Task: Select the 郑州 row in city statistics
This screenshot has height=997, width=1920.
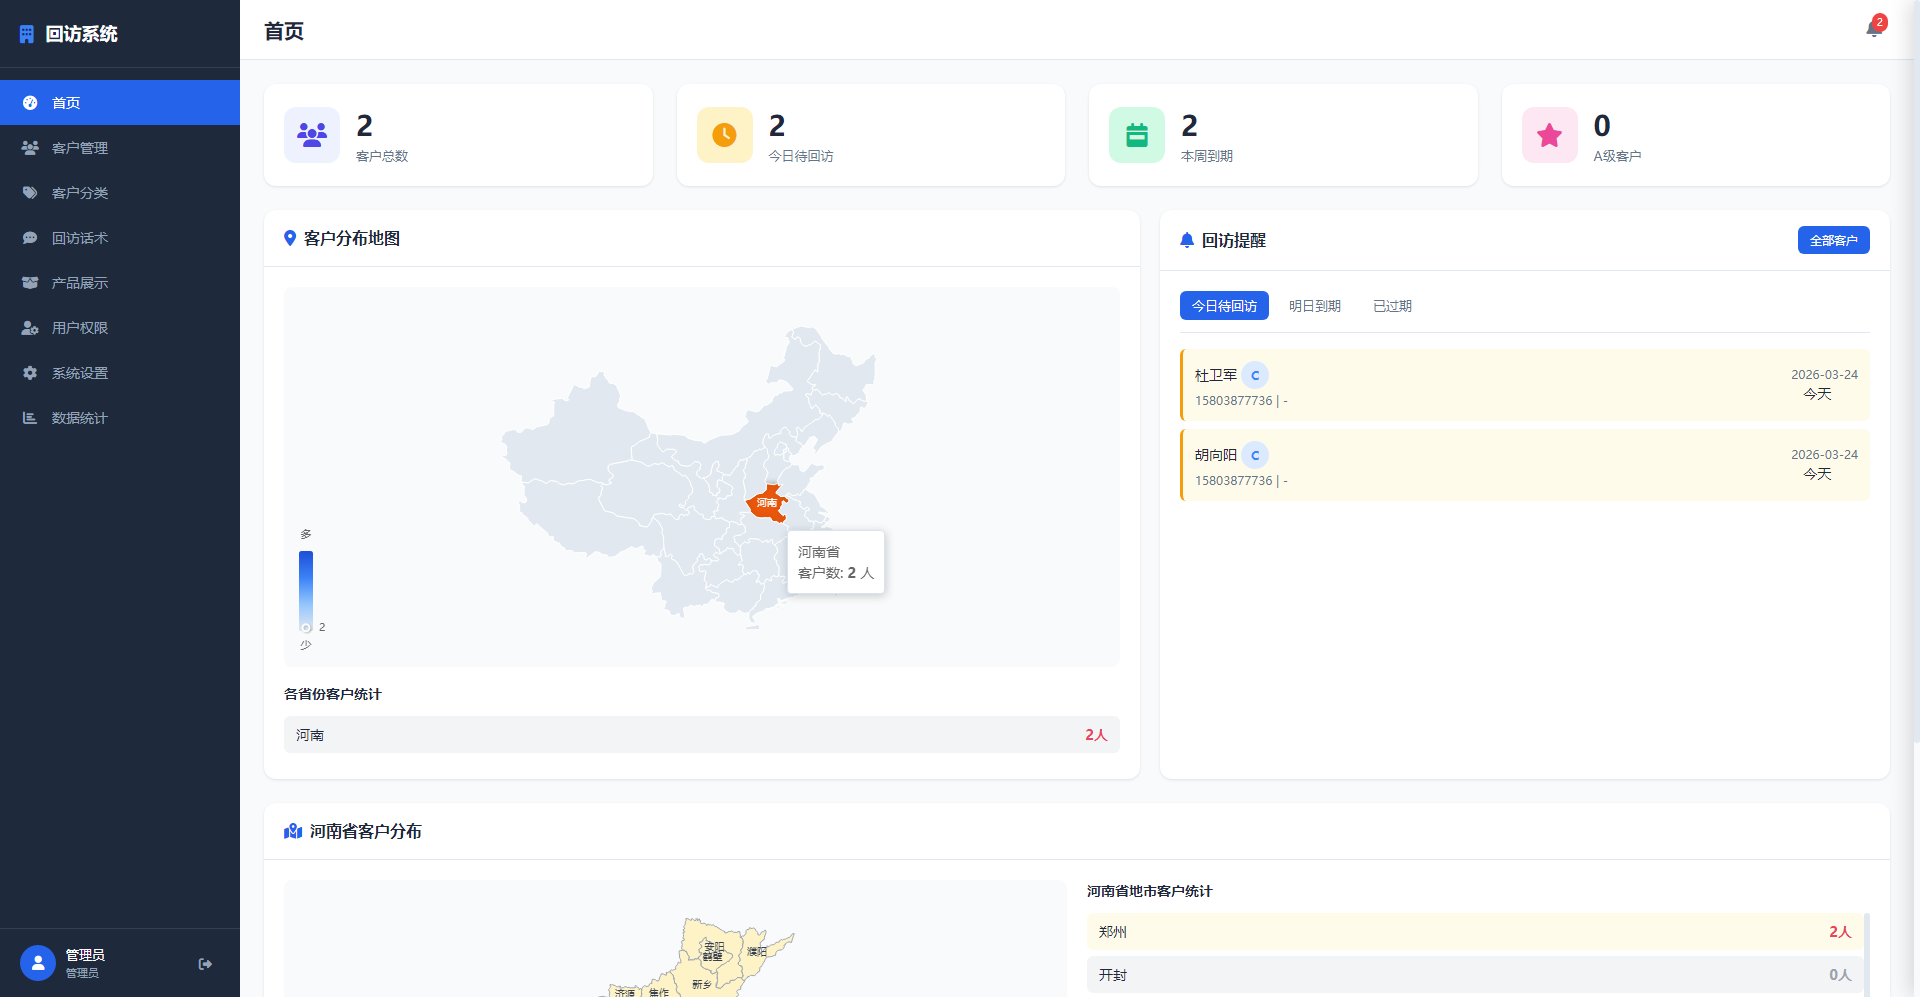Action: [x=1474, y=932]
